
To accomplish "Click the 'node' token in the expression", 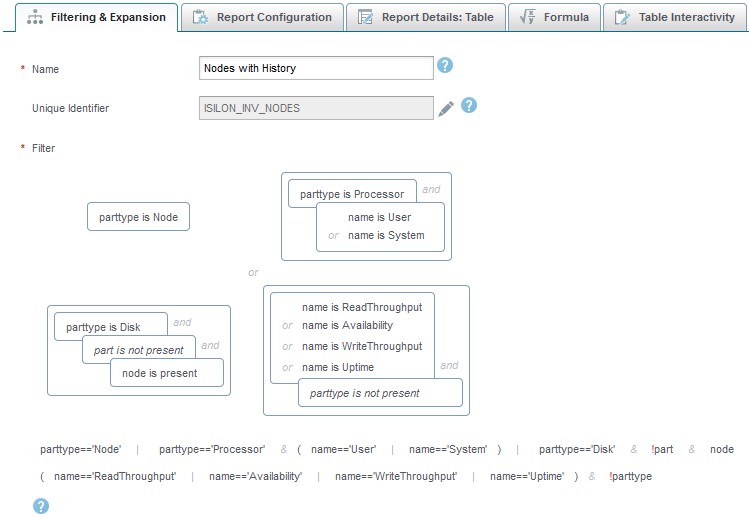I will [722, 449].
